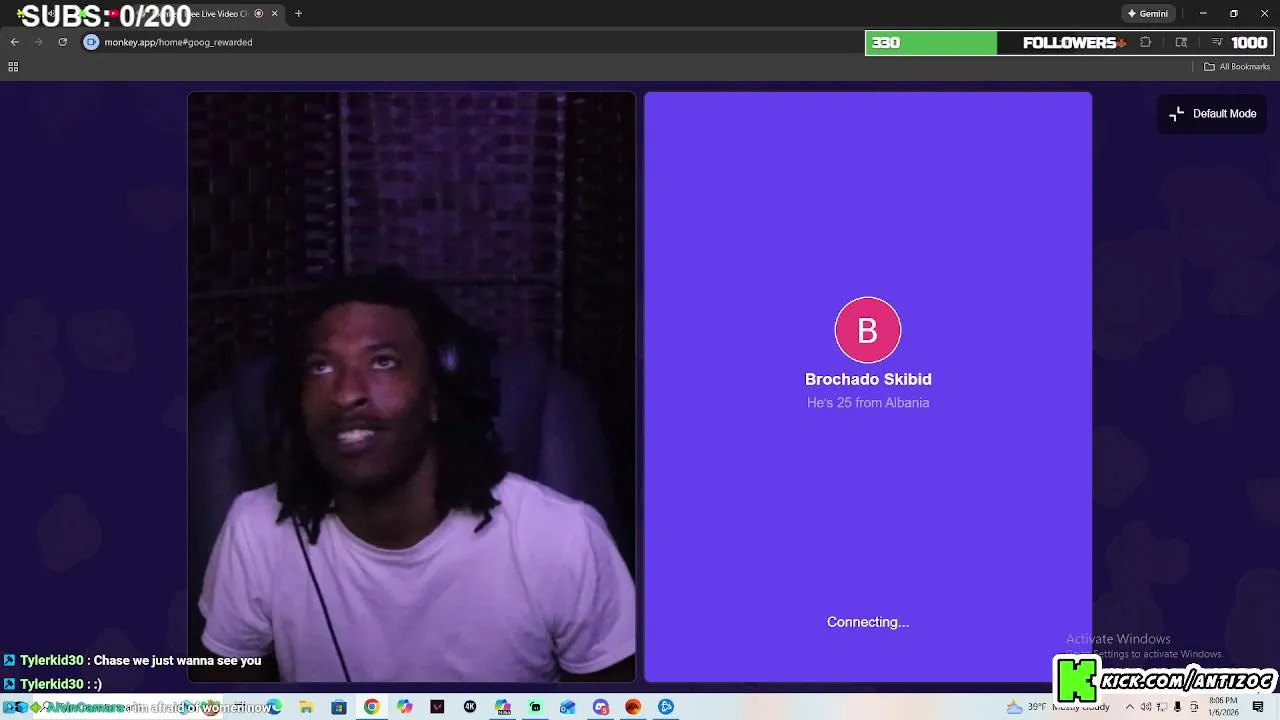Click the local webcam video feed

pos(411,387)
